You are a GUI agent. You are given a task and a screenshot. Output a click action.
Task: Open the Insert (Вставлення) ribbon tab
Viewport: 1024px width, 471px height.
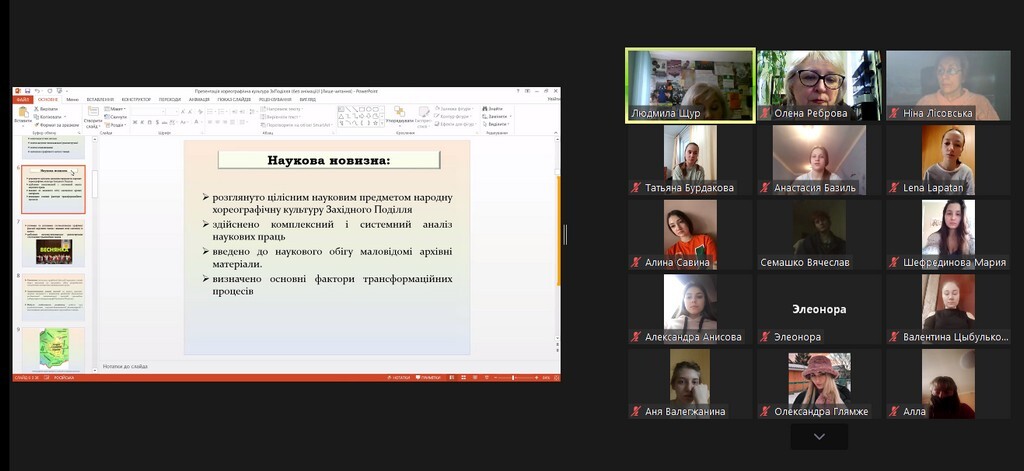[100, 99]
